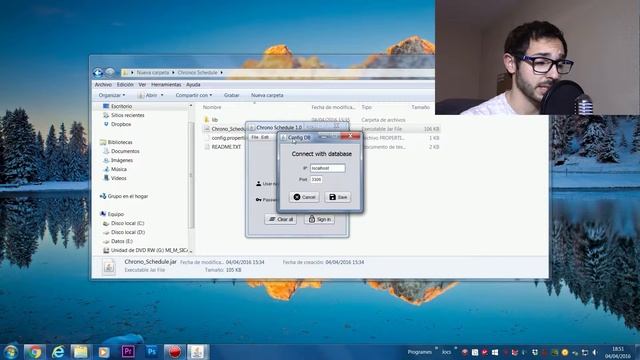
Task: Click the volume tray icon
Action: point(595,352)
